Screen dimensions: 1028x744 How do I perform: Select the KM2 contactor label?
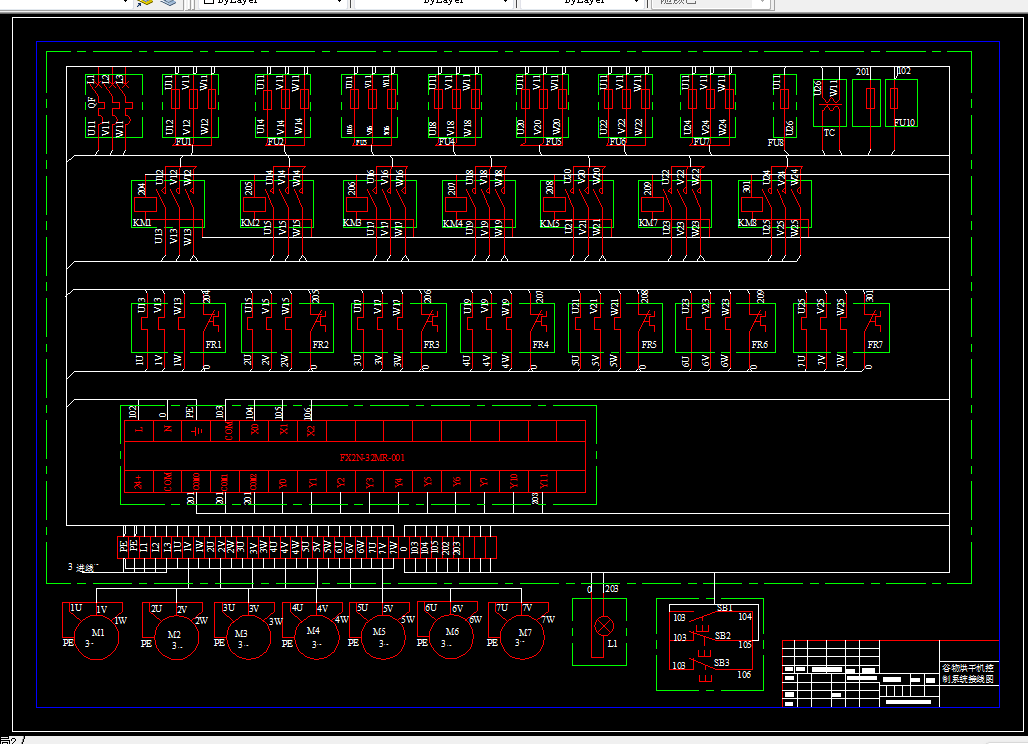250,223
